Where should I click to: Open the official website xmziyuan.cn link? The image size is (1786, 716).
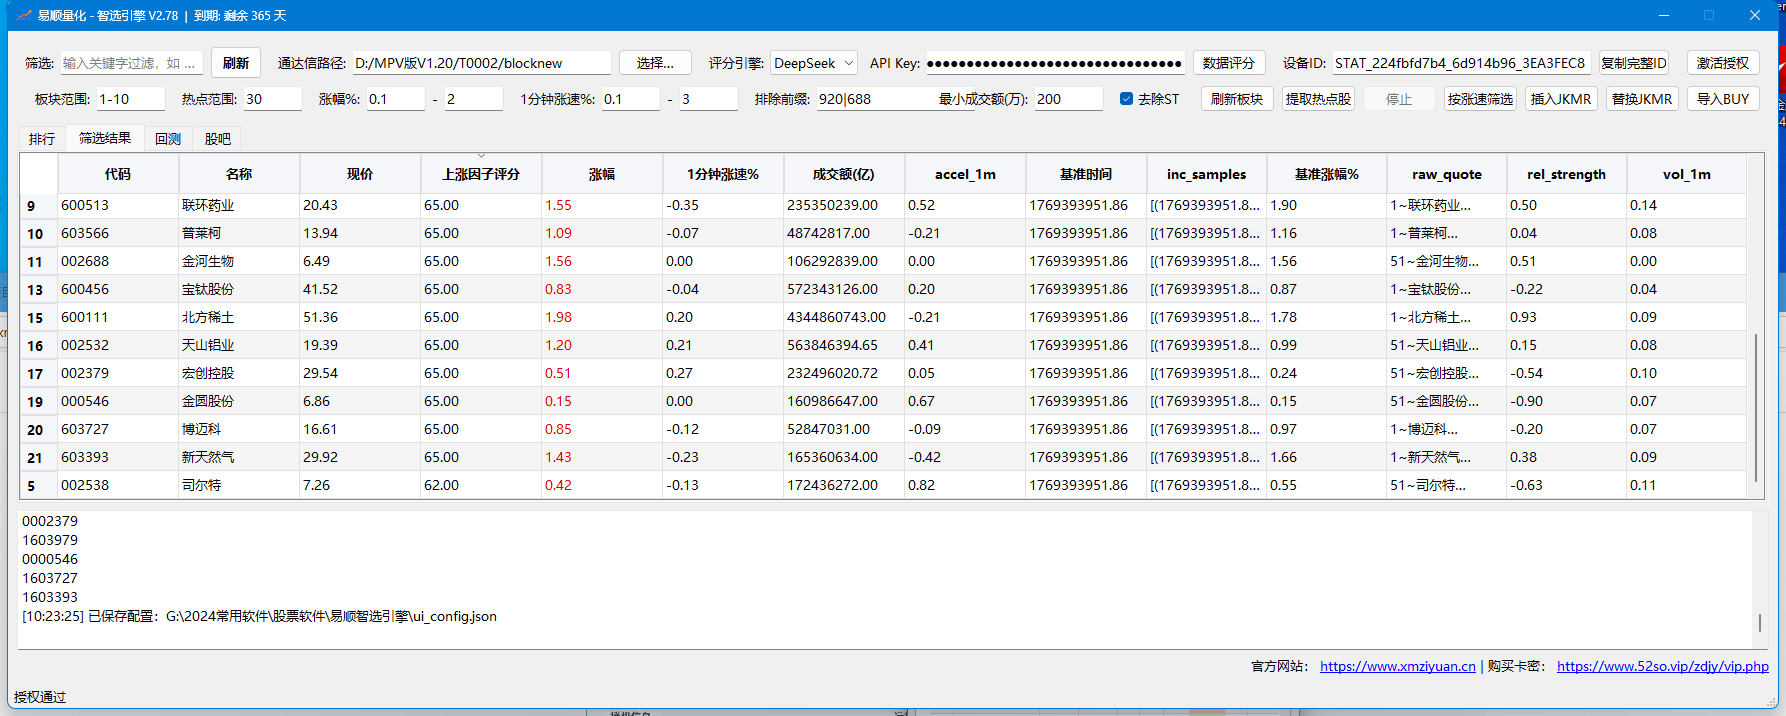coord(1397,666)
